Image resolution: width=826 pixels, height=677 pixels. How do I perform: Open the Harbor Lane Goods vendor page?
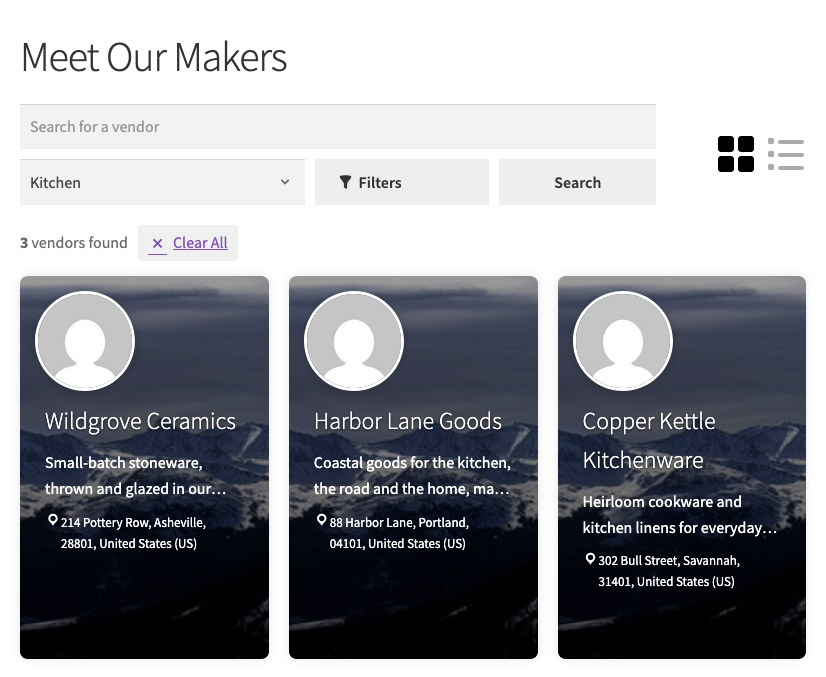[408, 421]
